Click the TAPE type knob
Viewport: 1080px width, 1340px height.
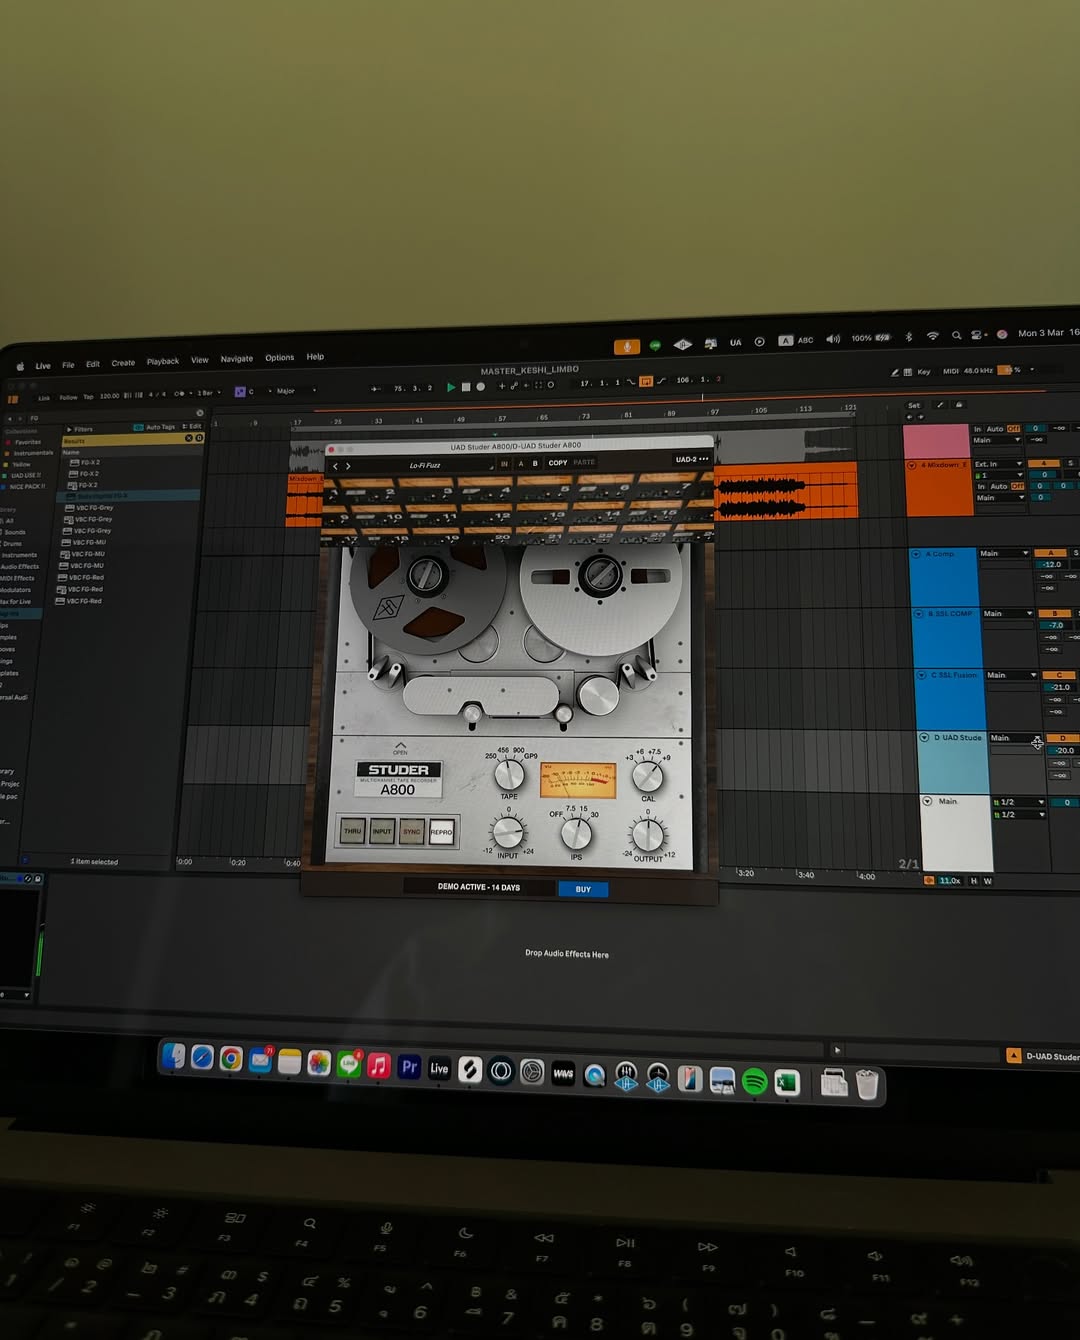pos(509,774)
